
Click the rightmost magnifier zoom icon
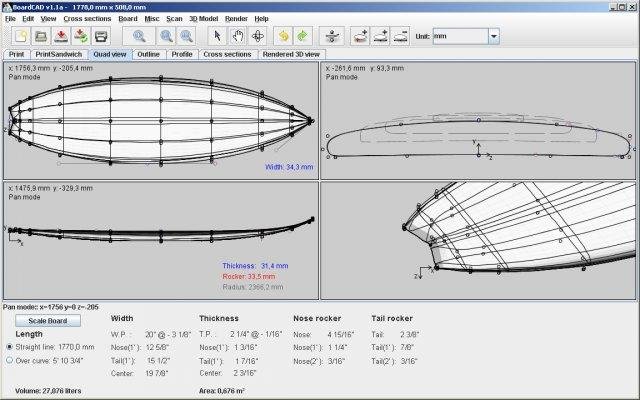(x=186, y=36)
